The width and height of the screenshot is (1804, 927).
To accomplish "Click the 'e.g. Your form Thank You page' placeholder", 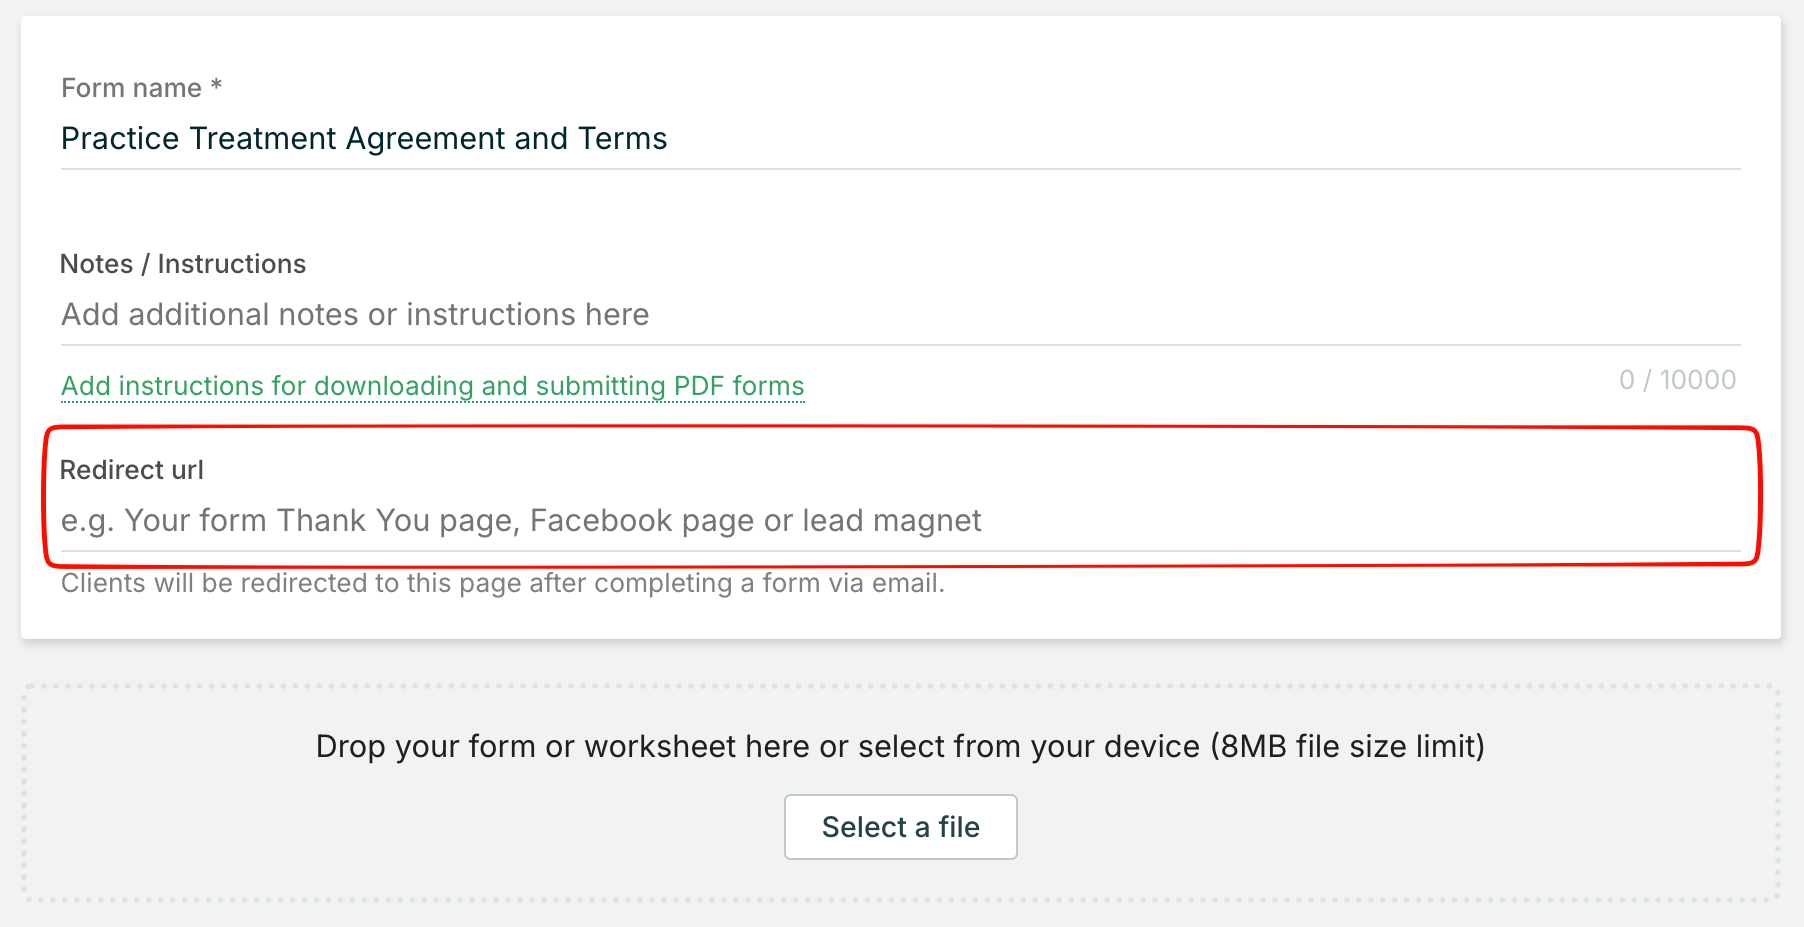I will (520, 521).
